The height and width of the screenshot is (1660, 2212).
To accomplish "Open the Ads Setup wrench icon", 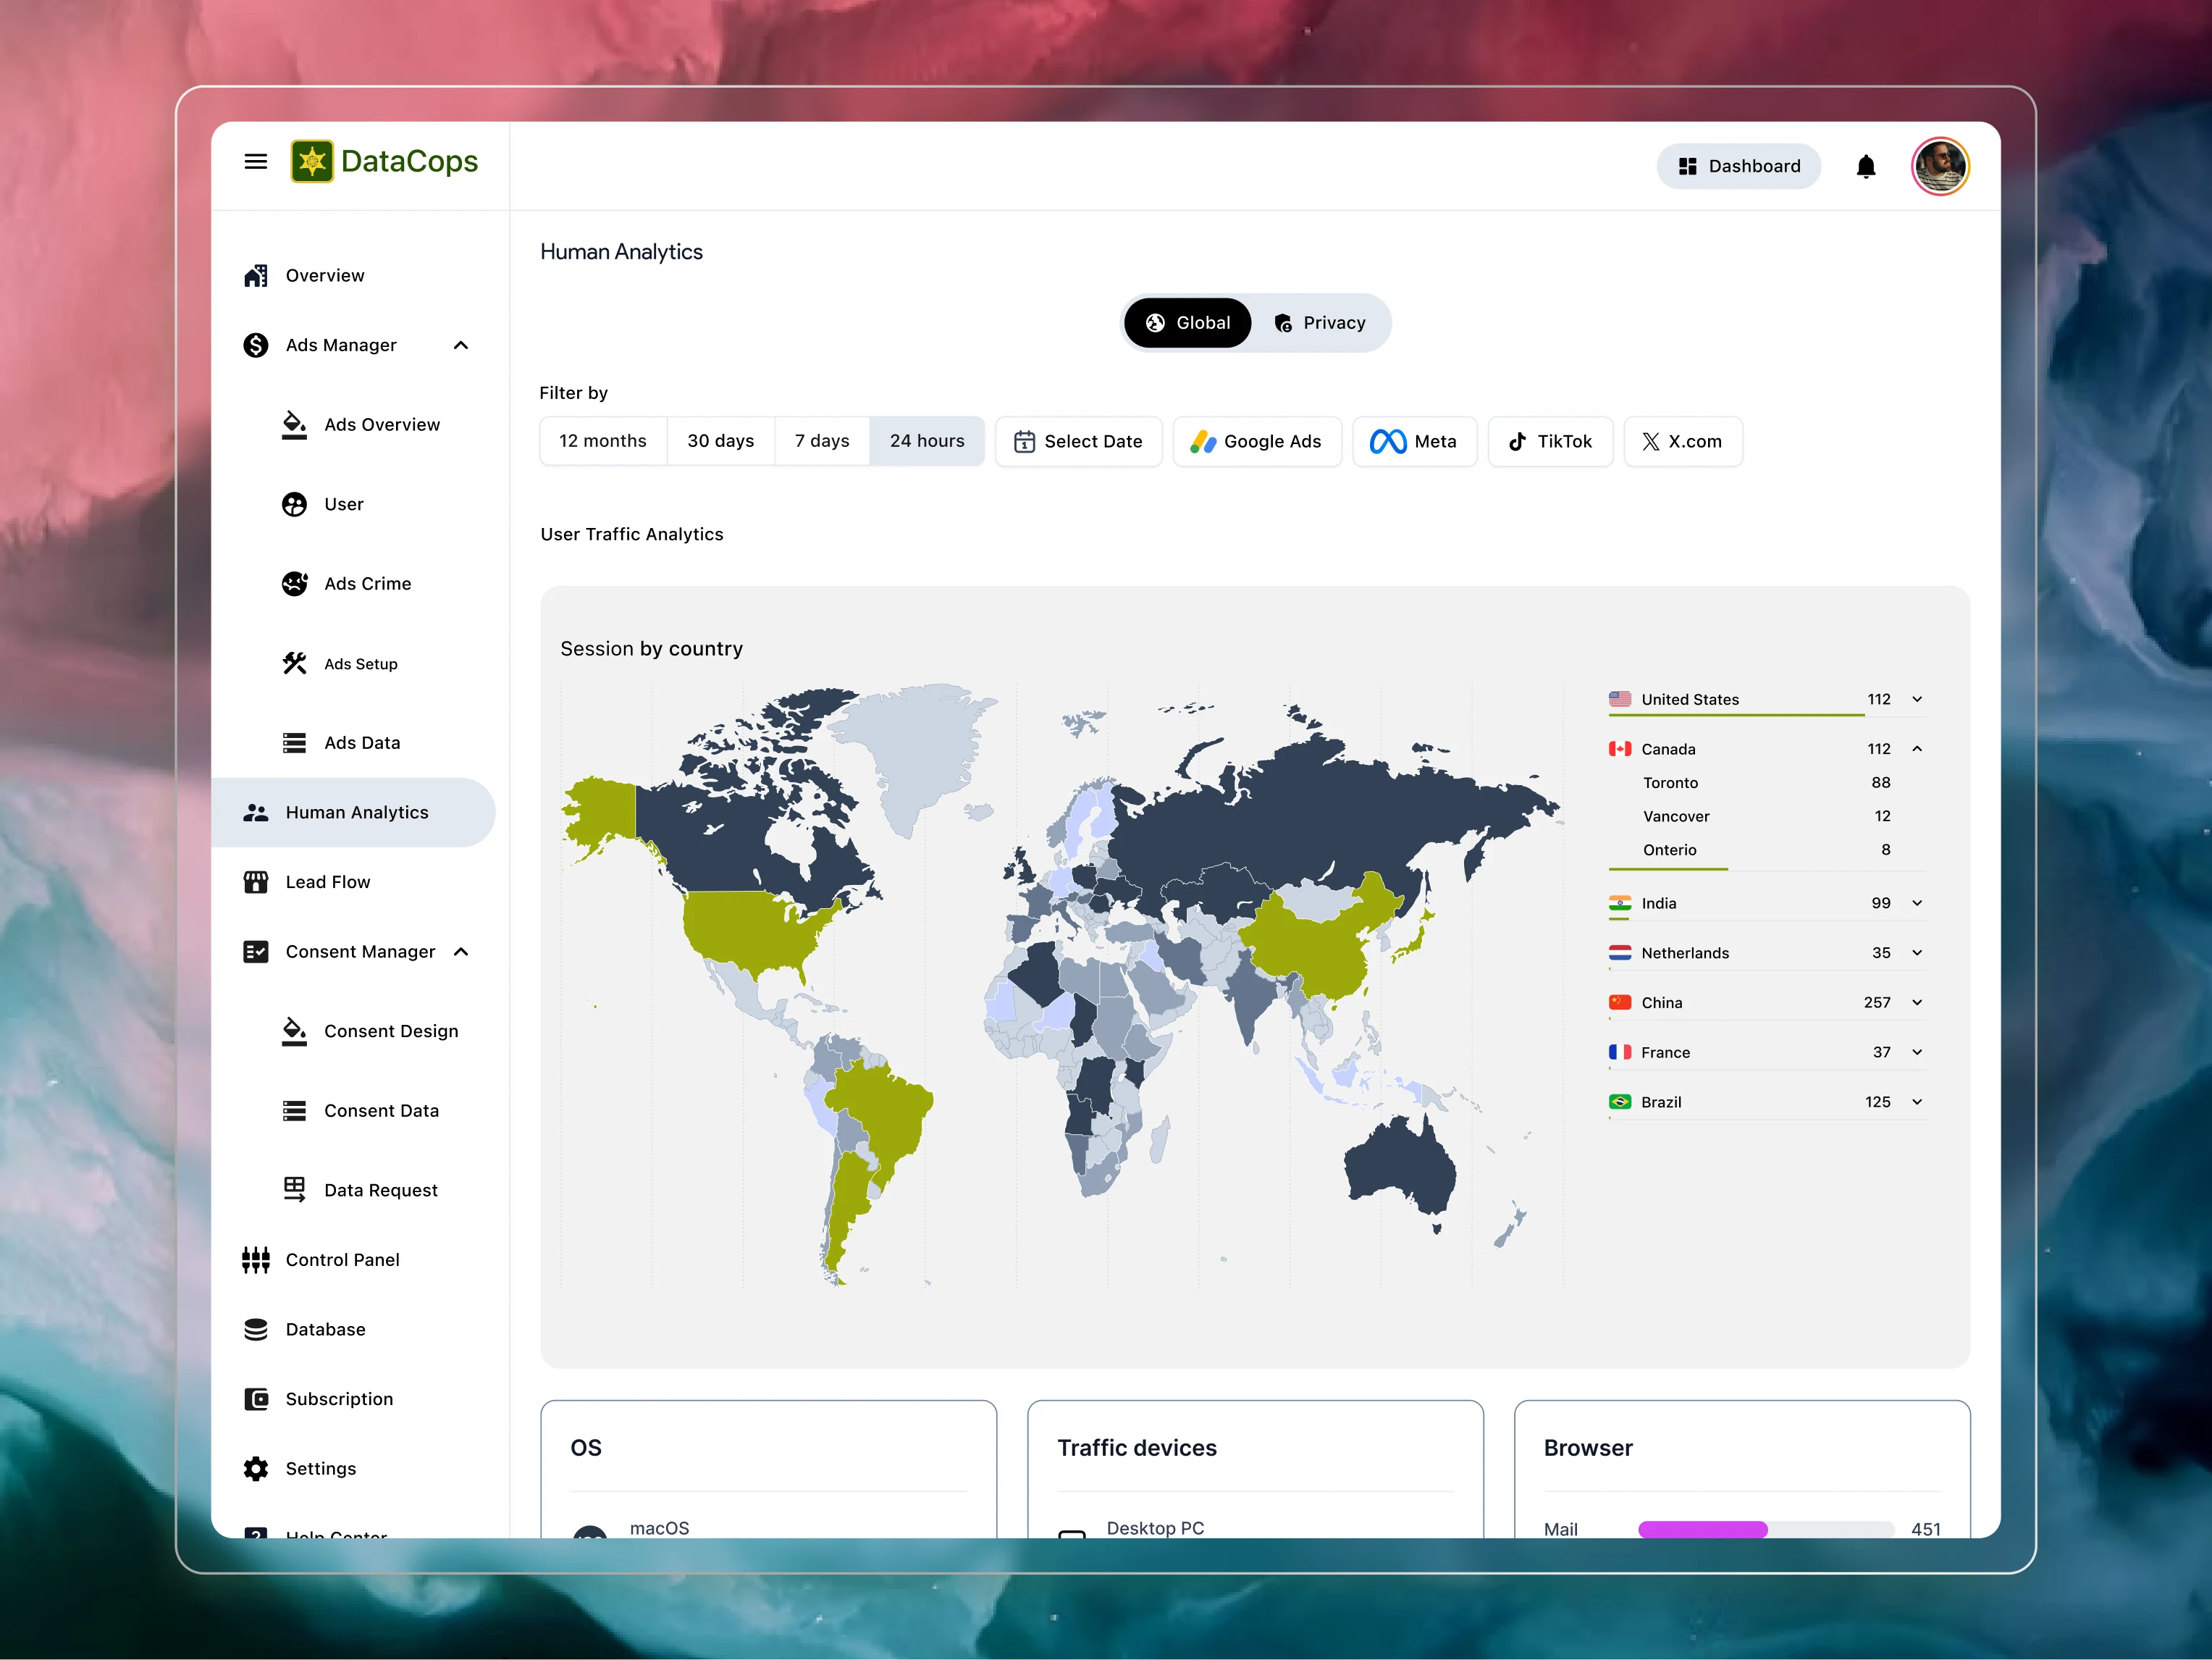I will tap(293, 663).
